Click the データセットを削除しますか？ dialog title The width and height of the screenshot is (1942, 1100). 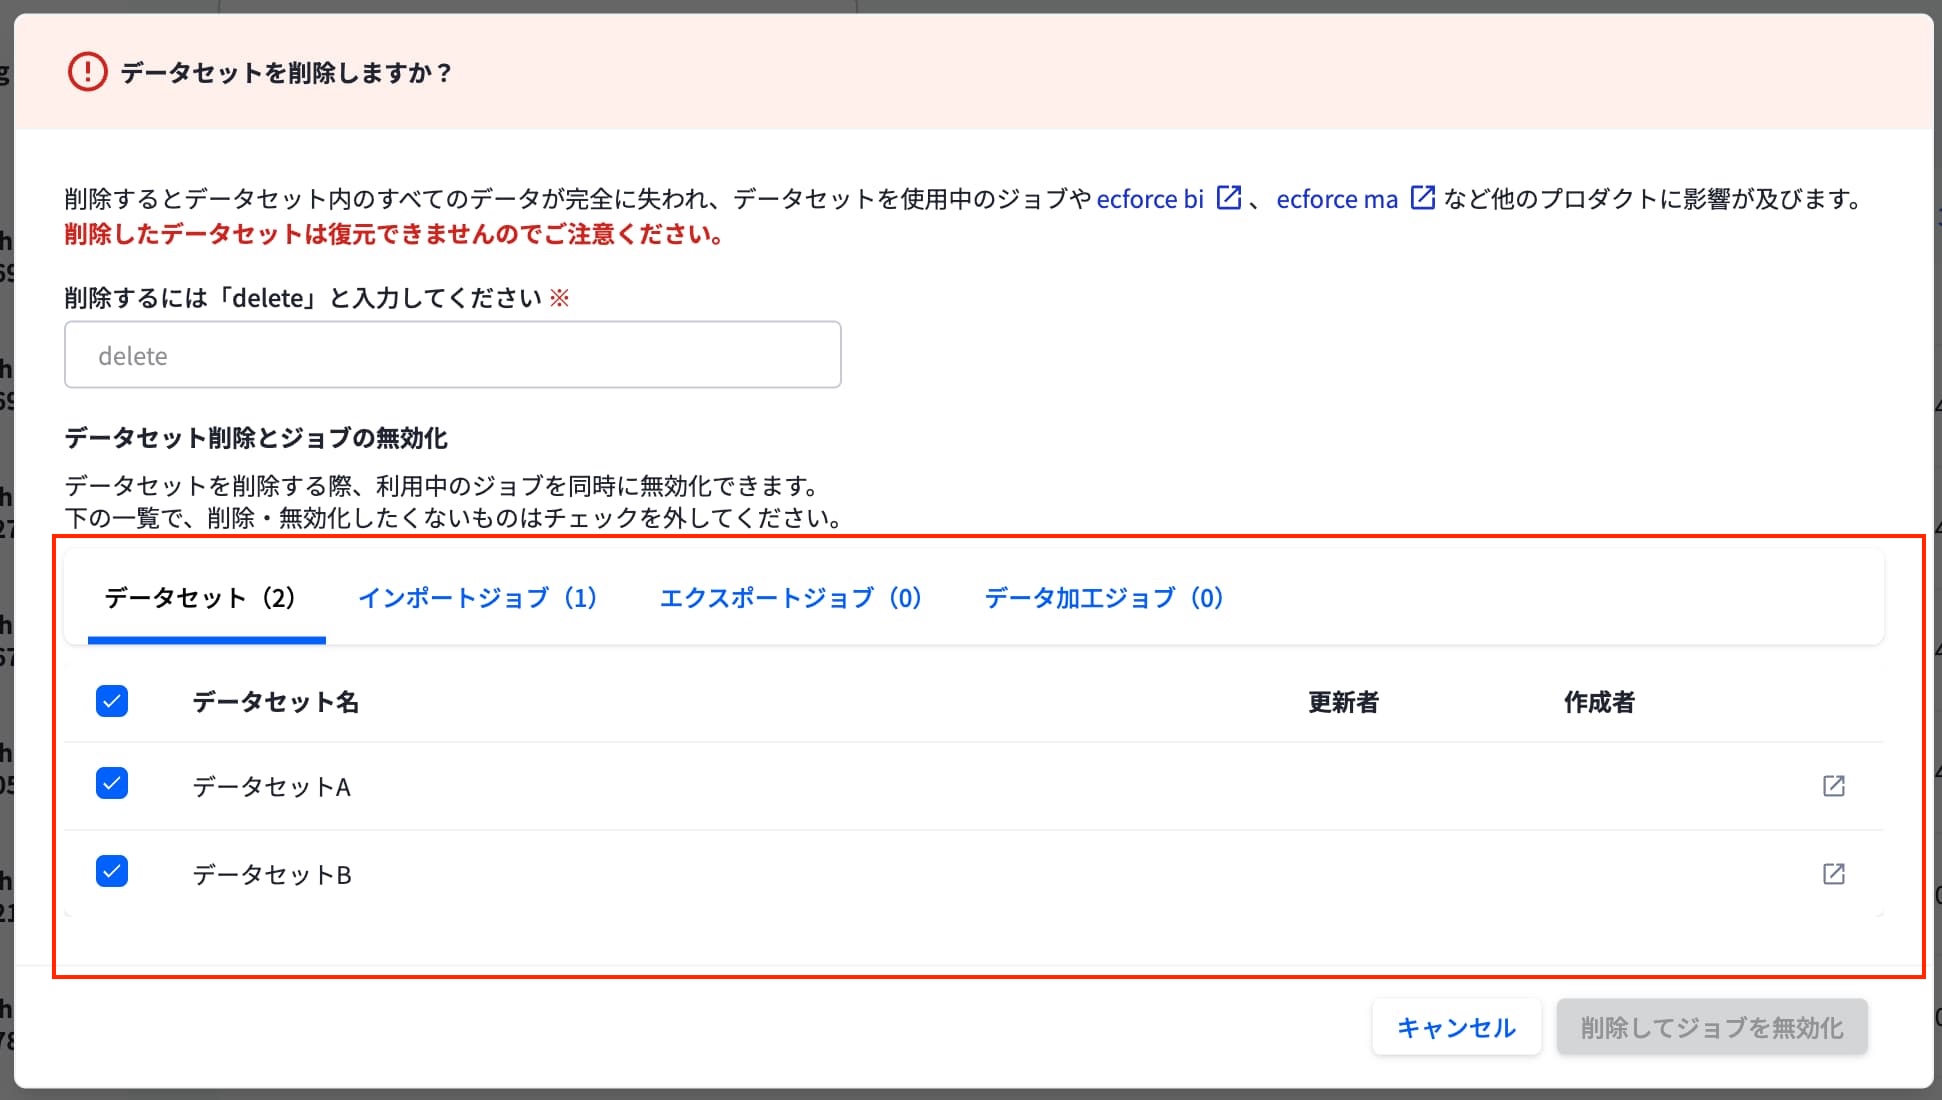(288, 73)
